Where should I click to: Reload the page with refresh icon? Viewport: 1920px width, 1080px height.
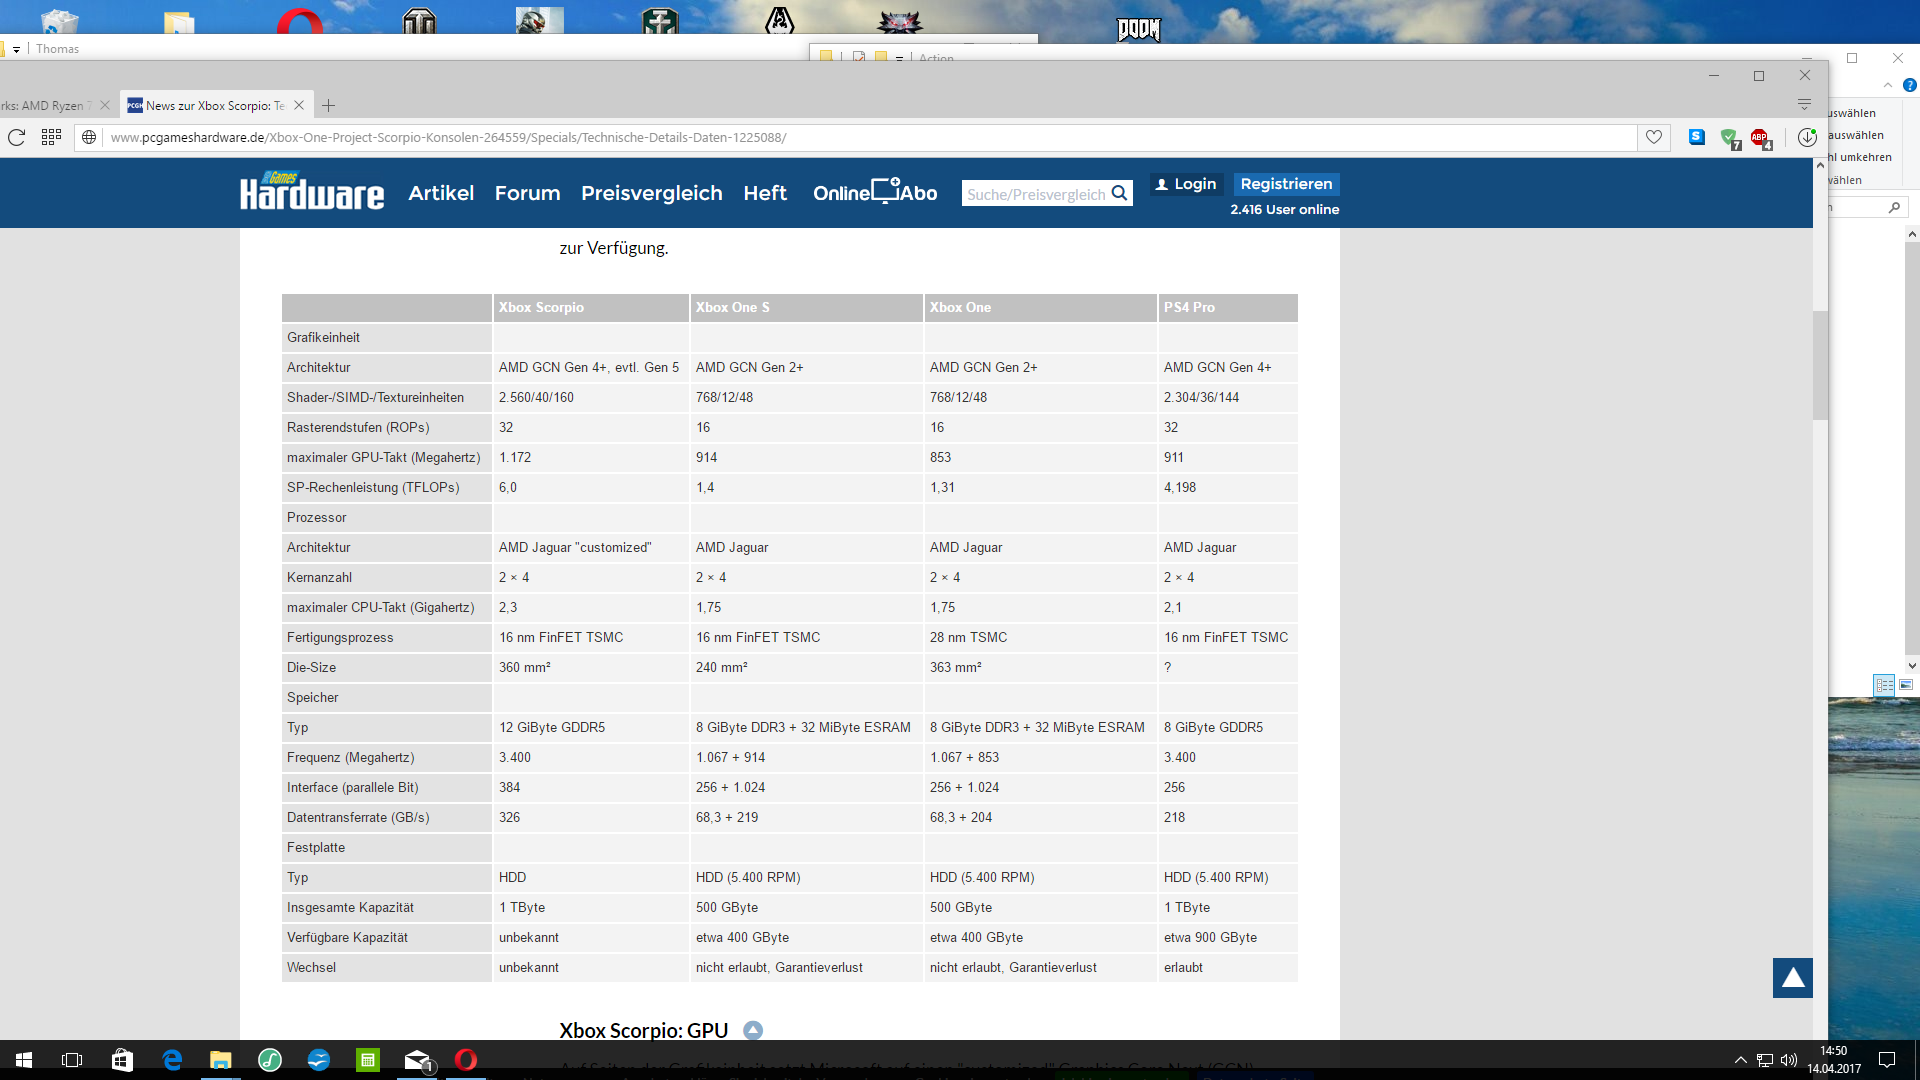pyautogui.click(x=16, y=137)
